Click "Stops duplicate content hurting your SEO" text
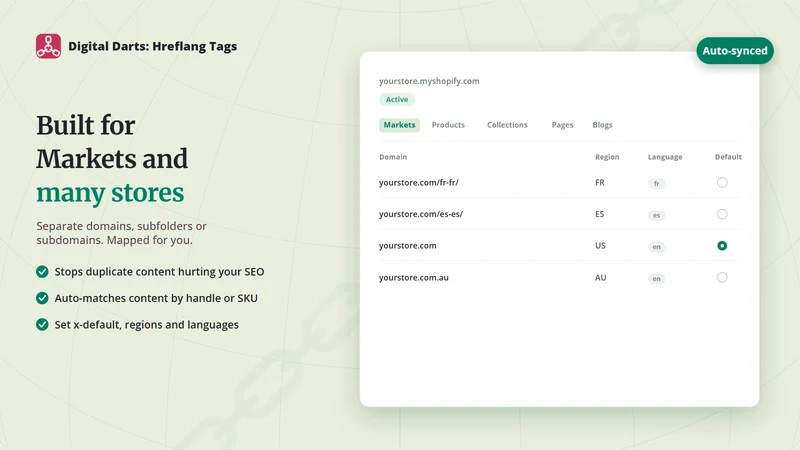Screen dimensions: 800x450 [159, 272]
